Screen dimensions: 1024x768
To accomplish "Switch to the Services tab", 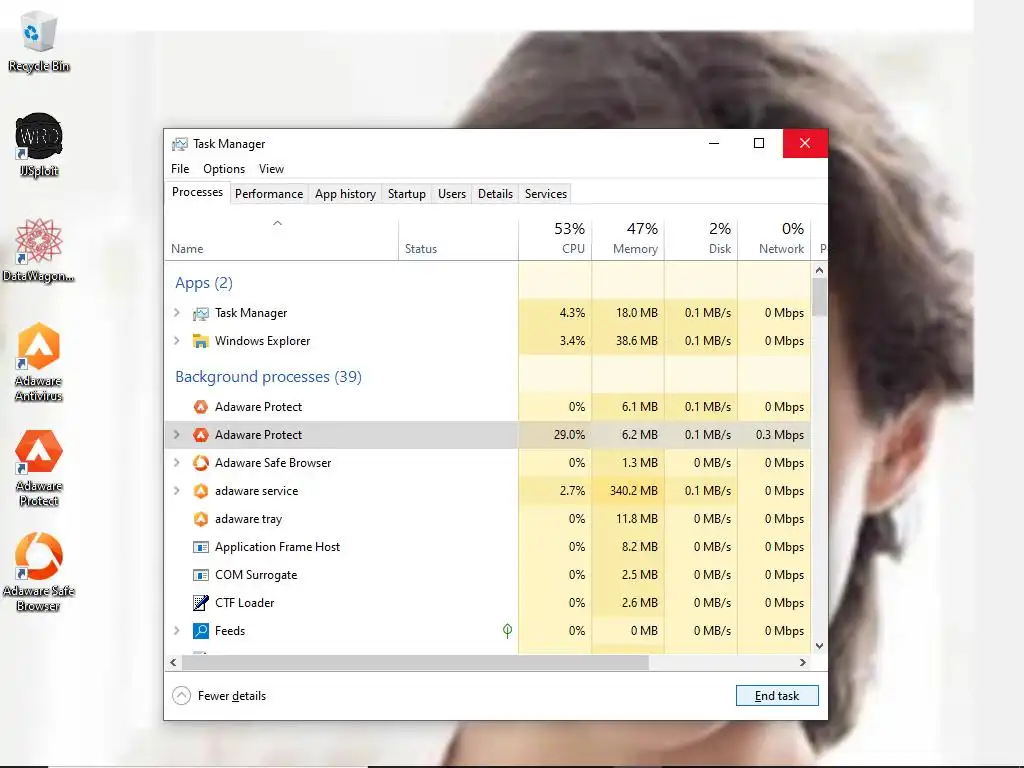I will click(546, 194).
